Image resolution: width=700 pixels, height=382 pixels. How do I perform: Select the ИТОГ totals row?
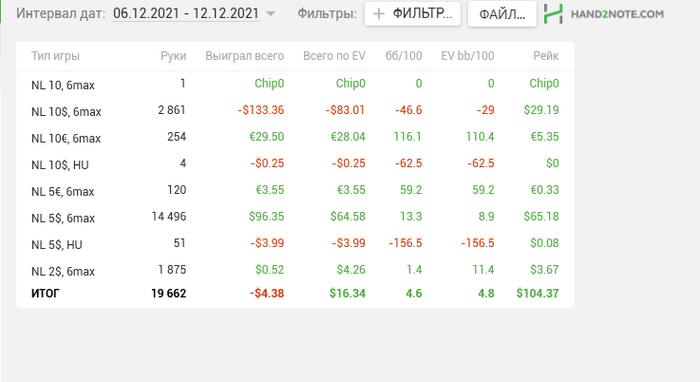point(295,293)
